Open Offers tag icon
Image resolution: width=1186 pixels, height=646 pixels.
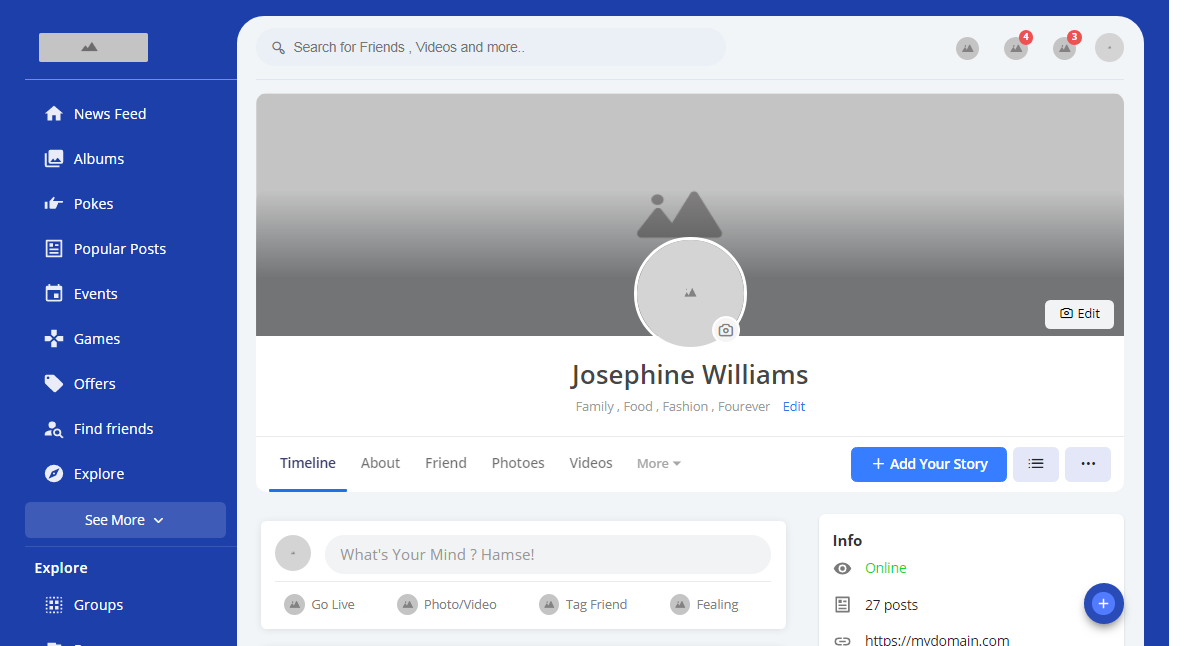pyautogui.click(x=54, y=384)
